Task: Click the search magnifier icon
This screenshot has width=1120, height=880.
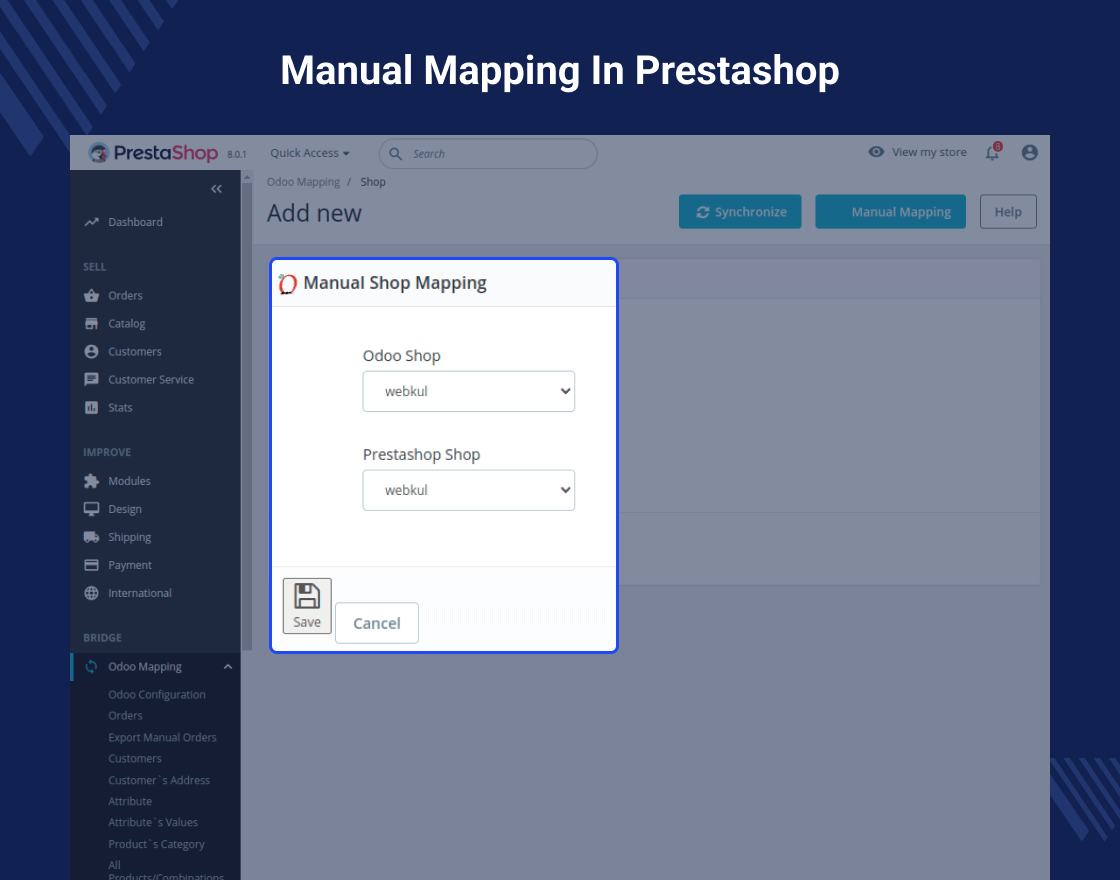Action: click(x=395, y=154)
